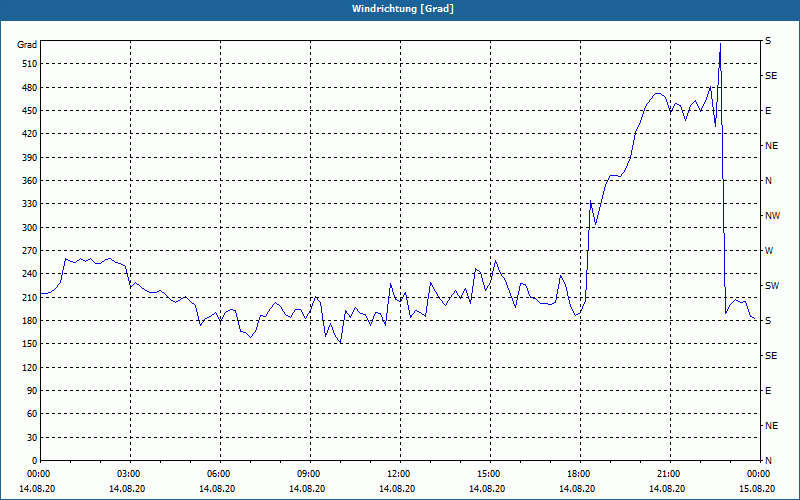
Task: Click the 00:00 label above 15.08.20
Action: (759, 474)
